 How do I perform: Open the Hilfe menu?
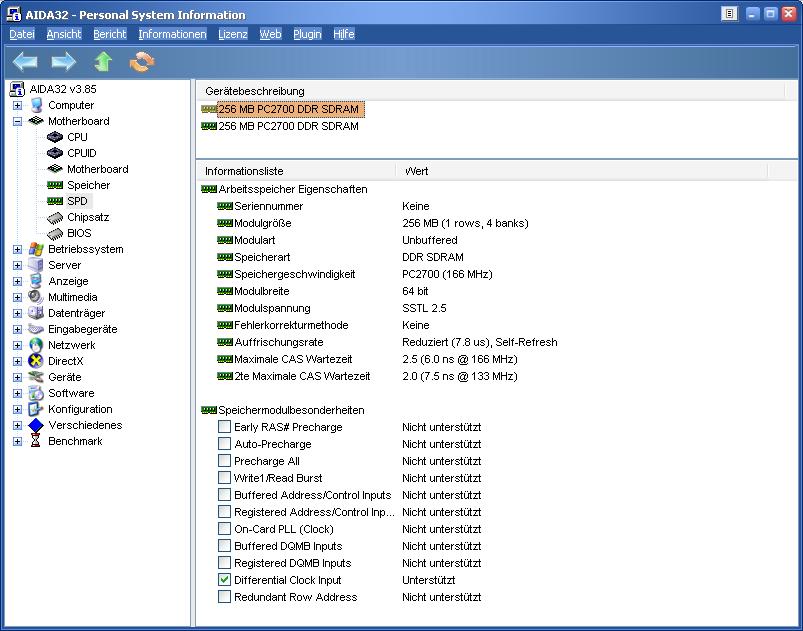click(x=344, y=34)
